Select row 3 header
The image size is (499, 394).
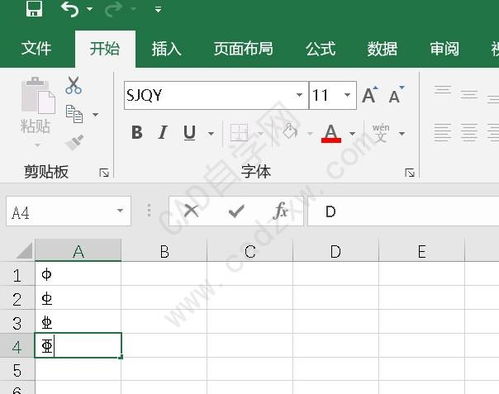17,322
